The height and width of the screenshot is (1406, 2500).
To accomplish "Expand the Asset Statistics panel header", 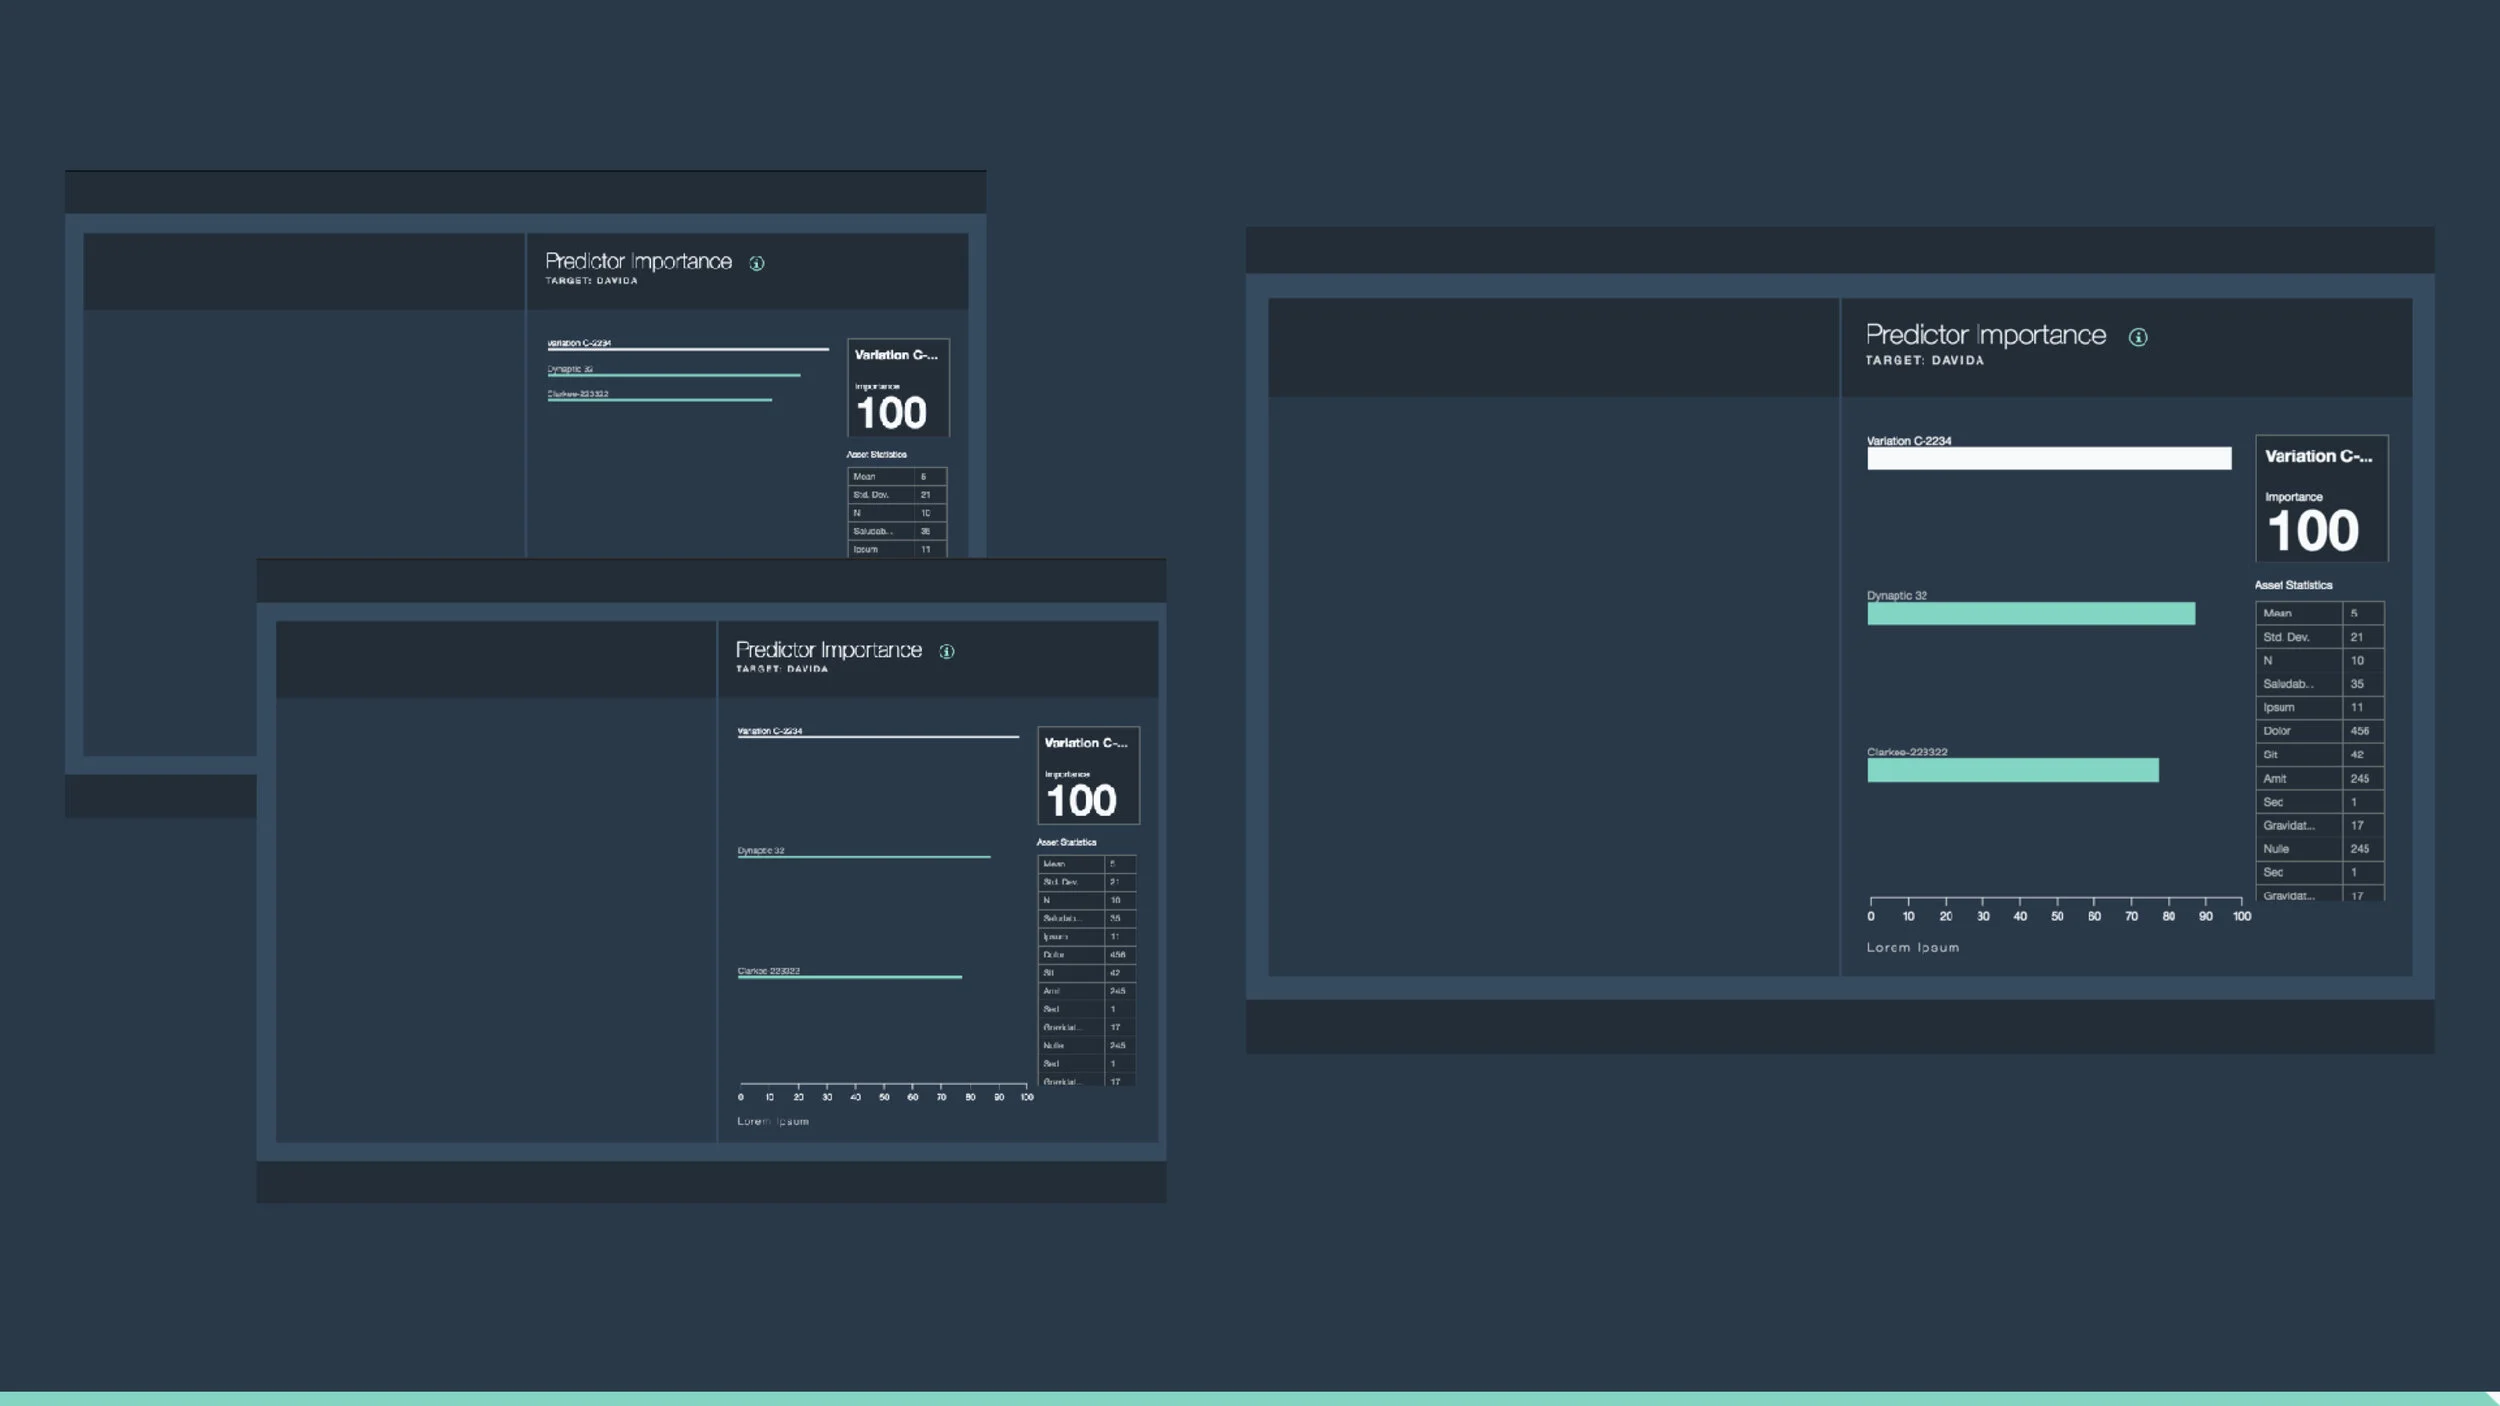I will click(x=2294, y=584).
